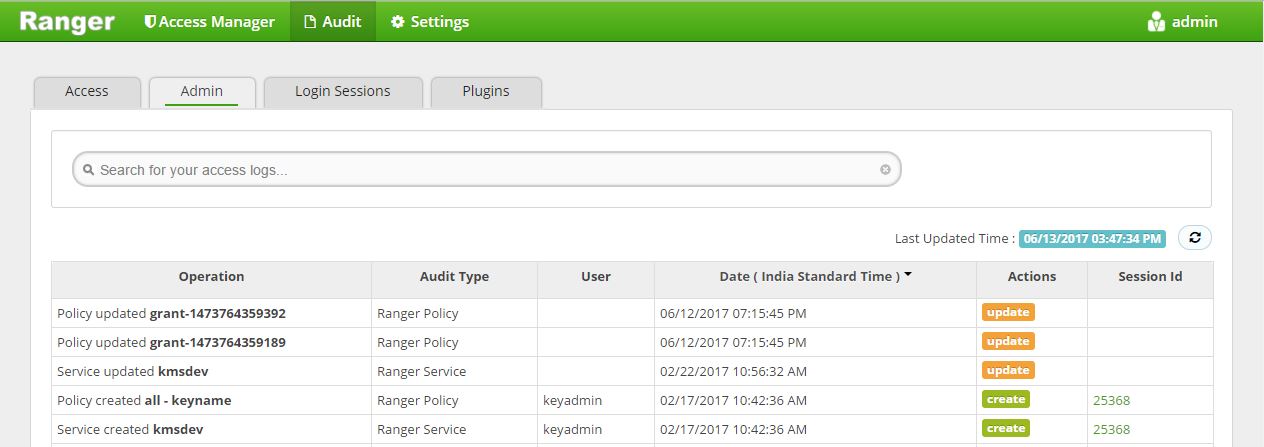
Task: Select the Admin tab
Action: click(x=201, y=91)
